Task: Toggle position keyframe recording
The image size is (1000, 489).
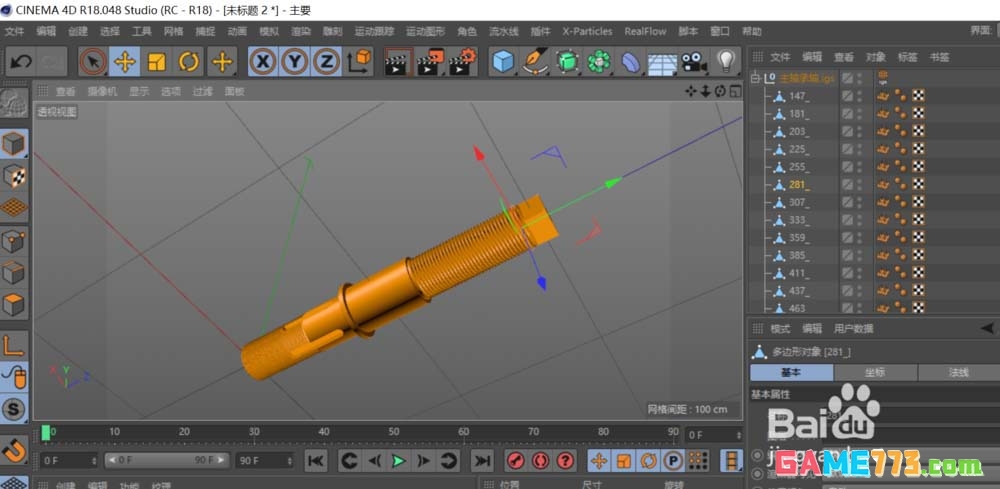Action: 598,460
